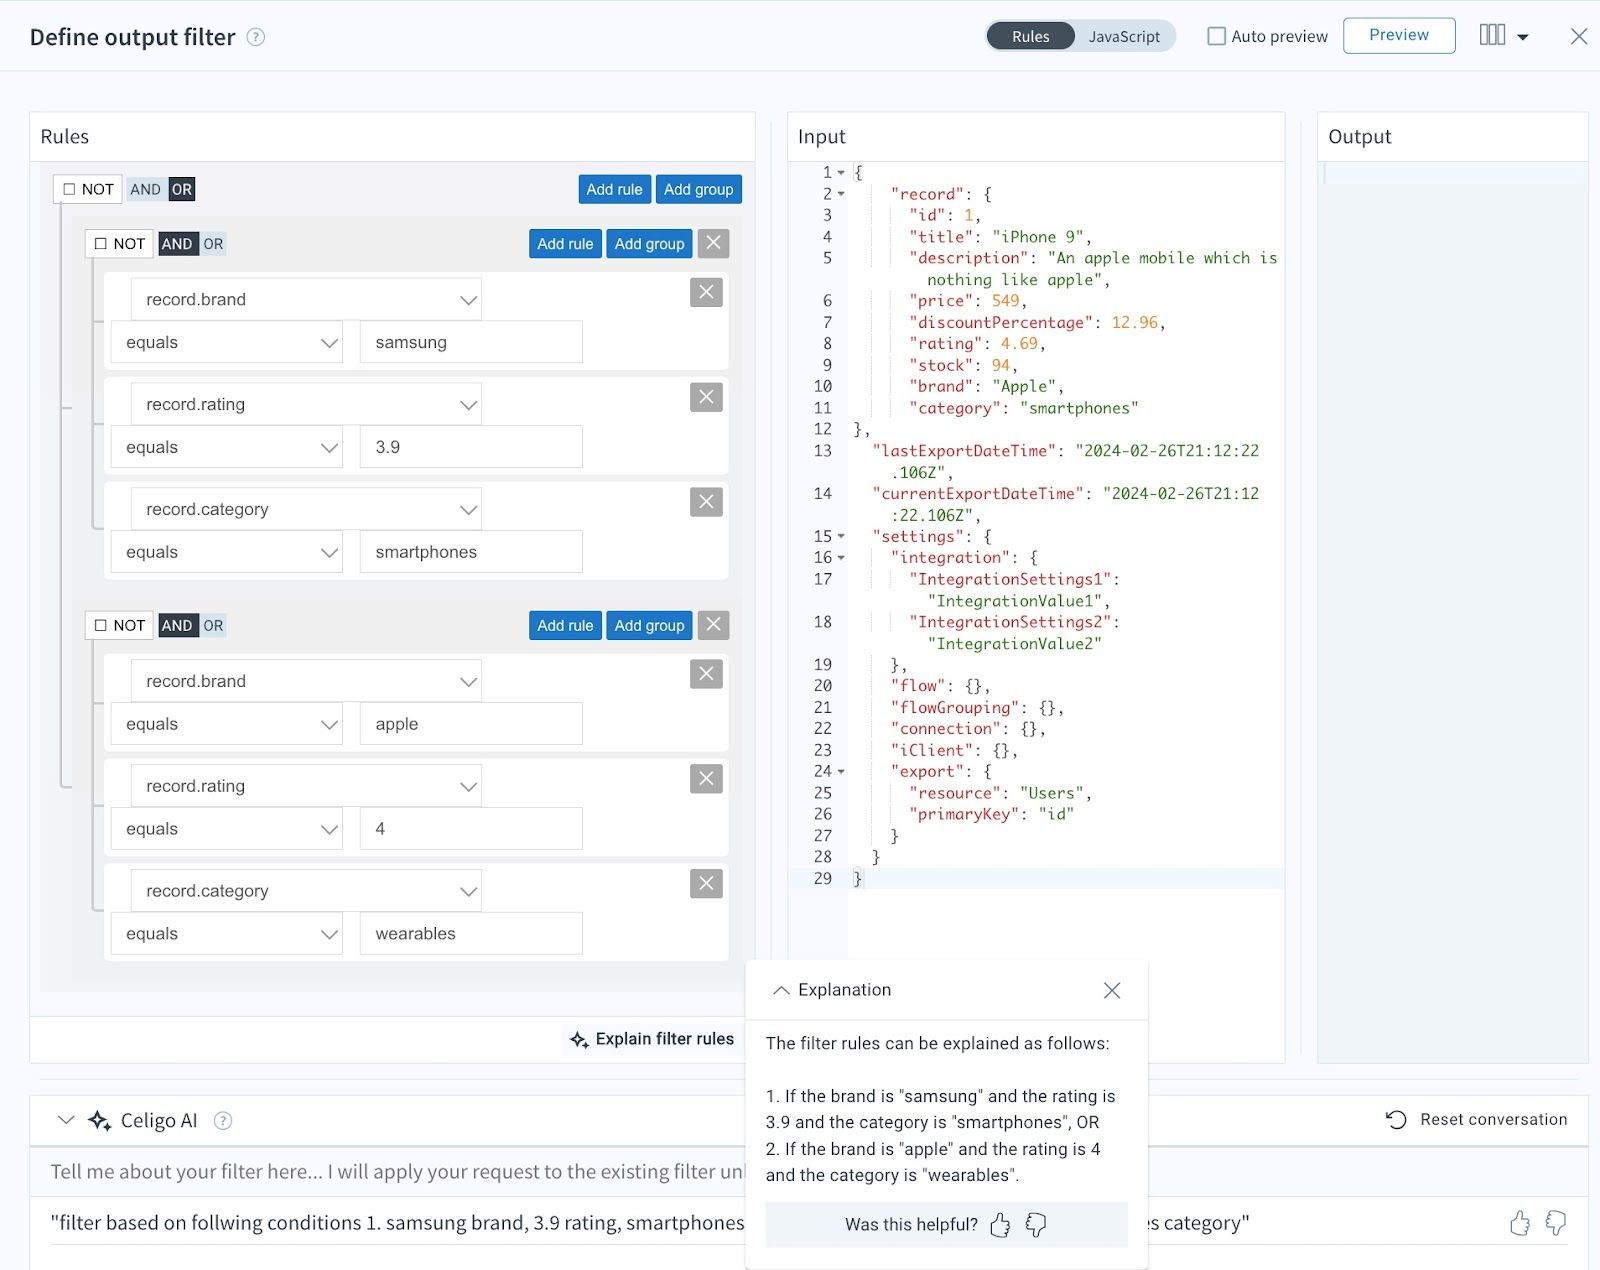Delete the second rule group entirely

click(x=713, y=625)
